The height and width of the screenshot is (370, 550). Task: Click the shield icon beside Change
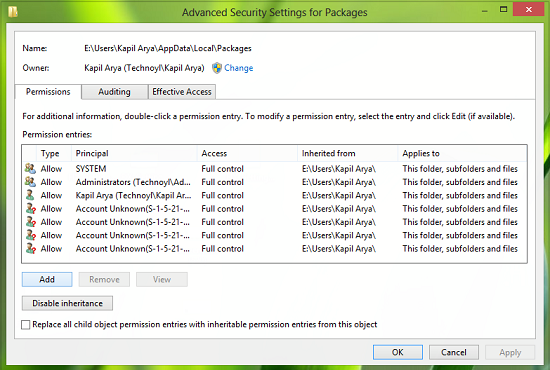pos(217,68)
